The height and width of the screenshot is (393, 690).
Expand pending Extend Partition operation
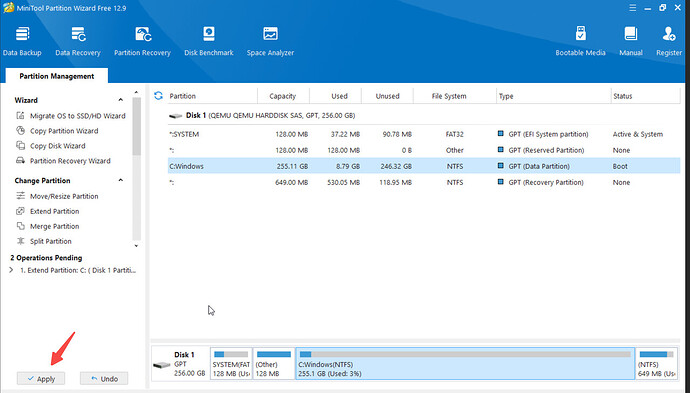point(11,270)
